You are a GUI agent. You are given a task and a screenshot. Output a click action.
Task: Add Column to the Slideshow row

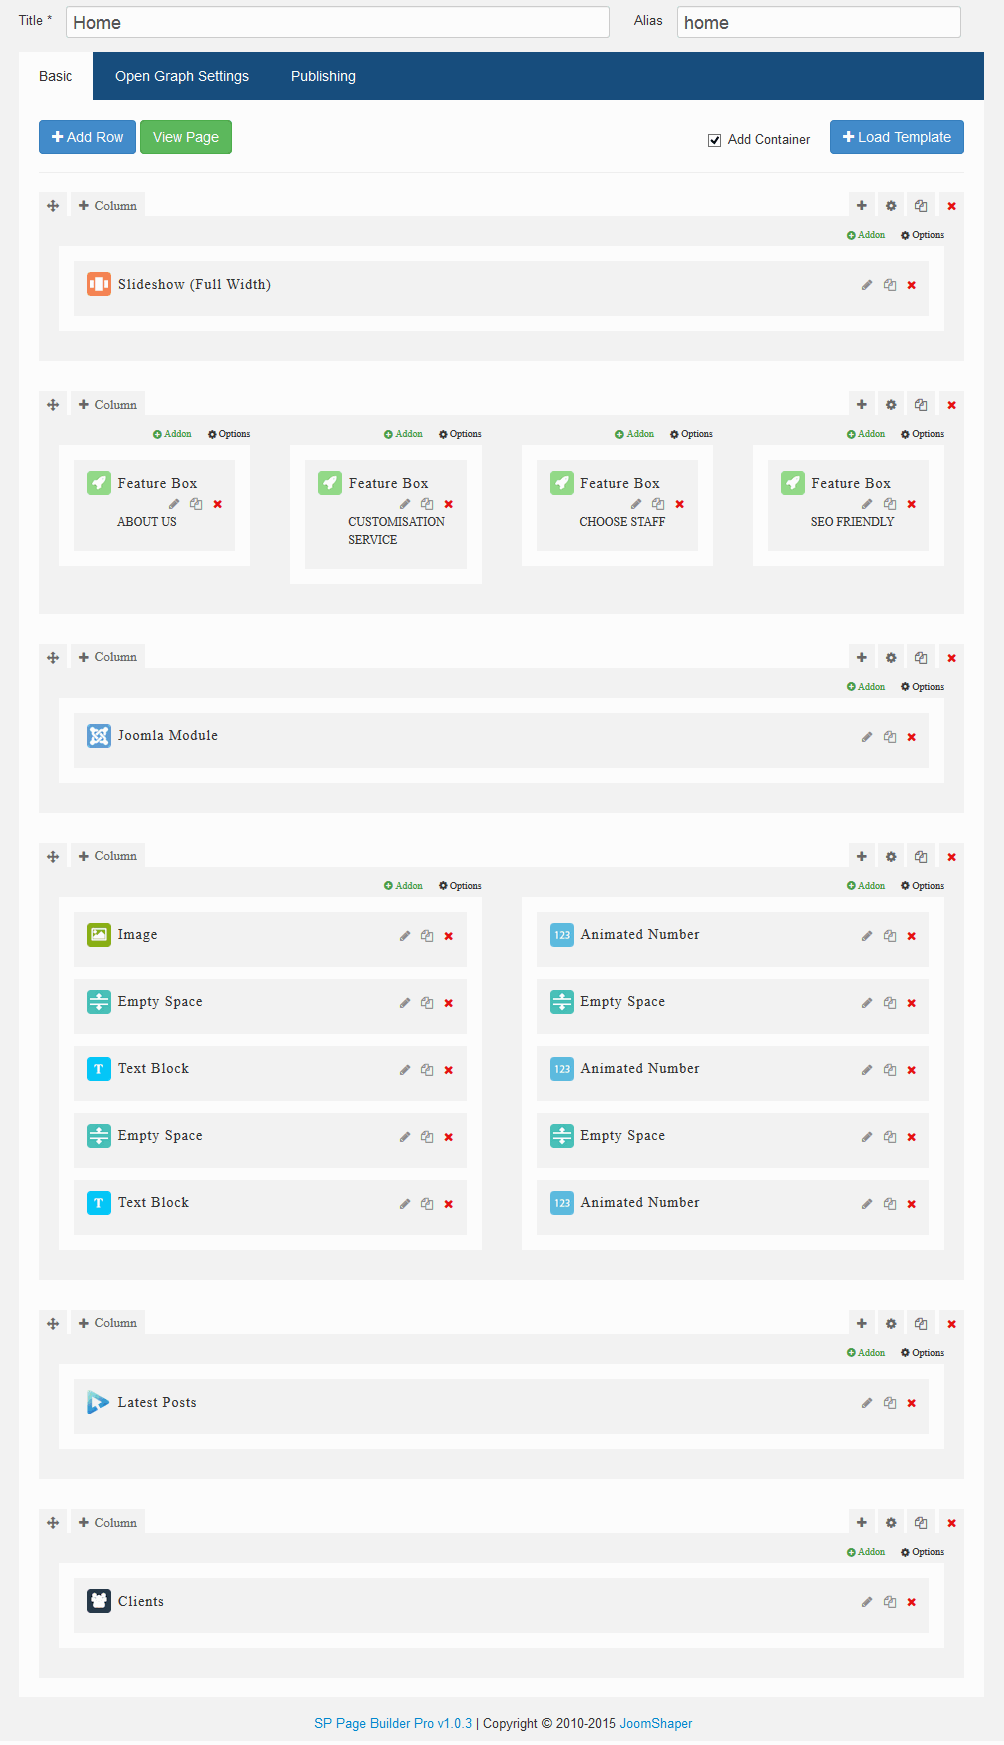click(108, 206)
